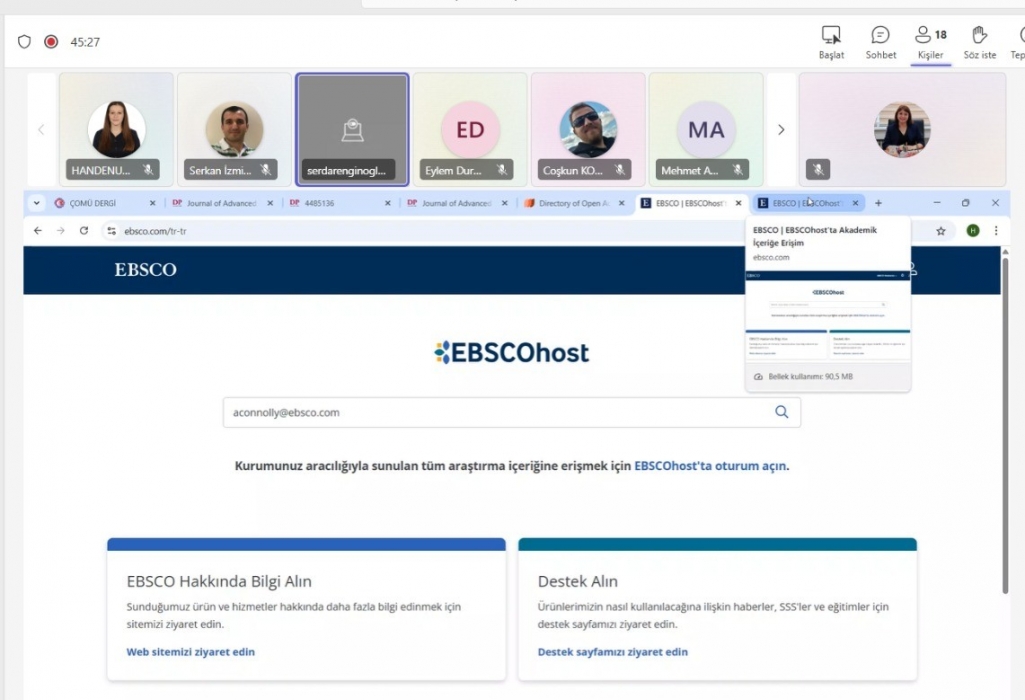Open the Başlat share screen control
The image size is (1025, 700).
click(832, 42)
